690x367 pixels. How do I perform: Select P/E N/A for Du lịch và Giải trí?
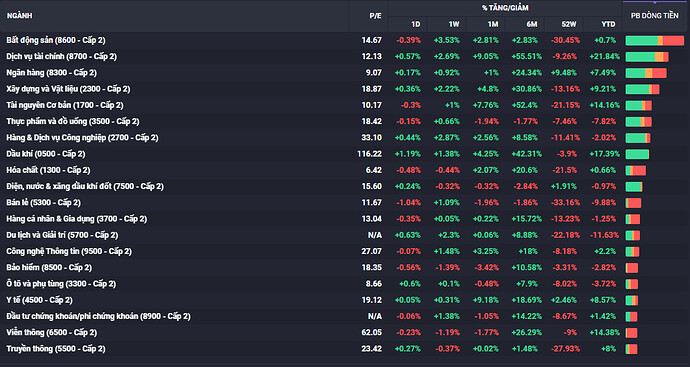[x=375, y=235]
